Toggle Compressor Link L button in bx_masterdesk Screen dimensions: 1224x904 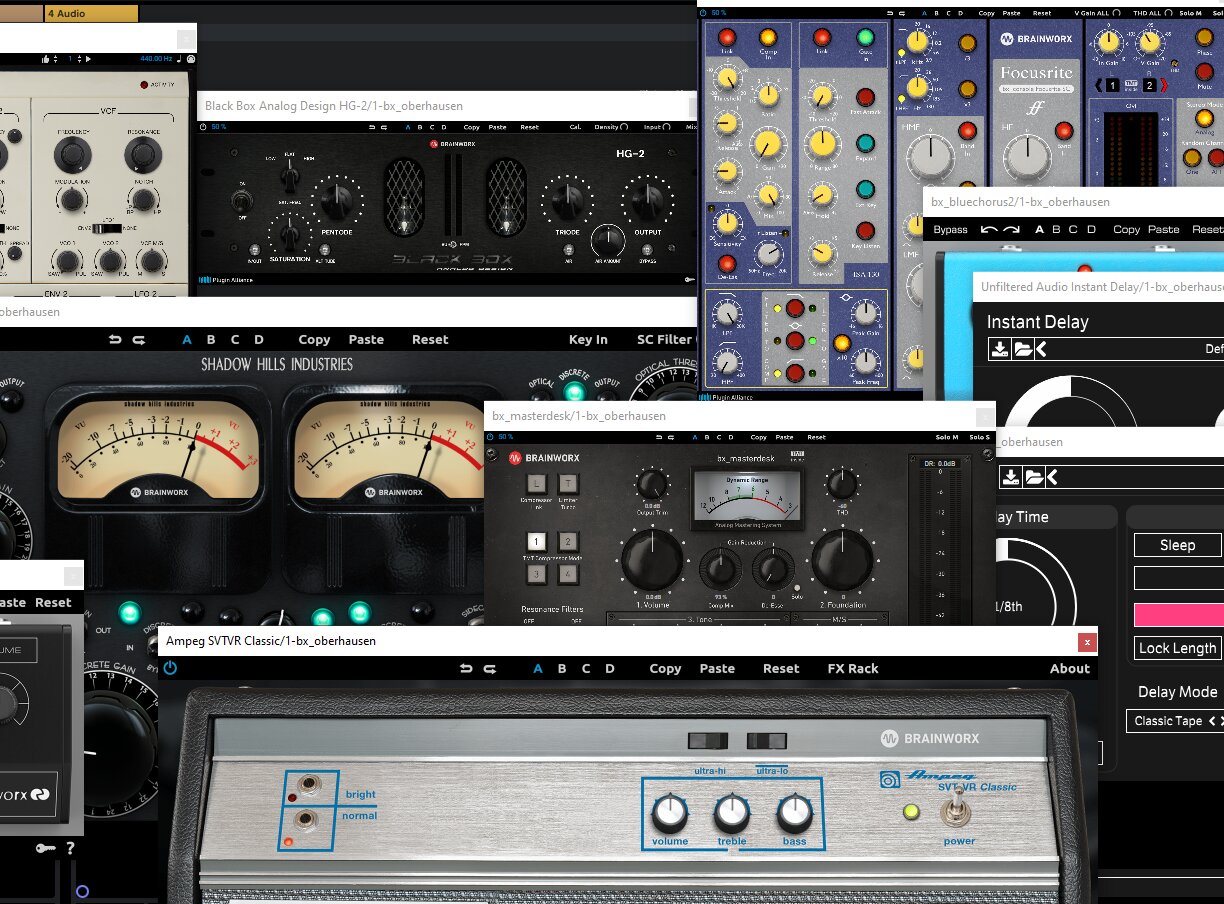coord(537,484)
